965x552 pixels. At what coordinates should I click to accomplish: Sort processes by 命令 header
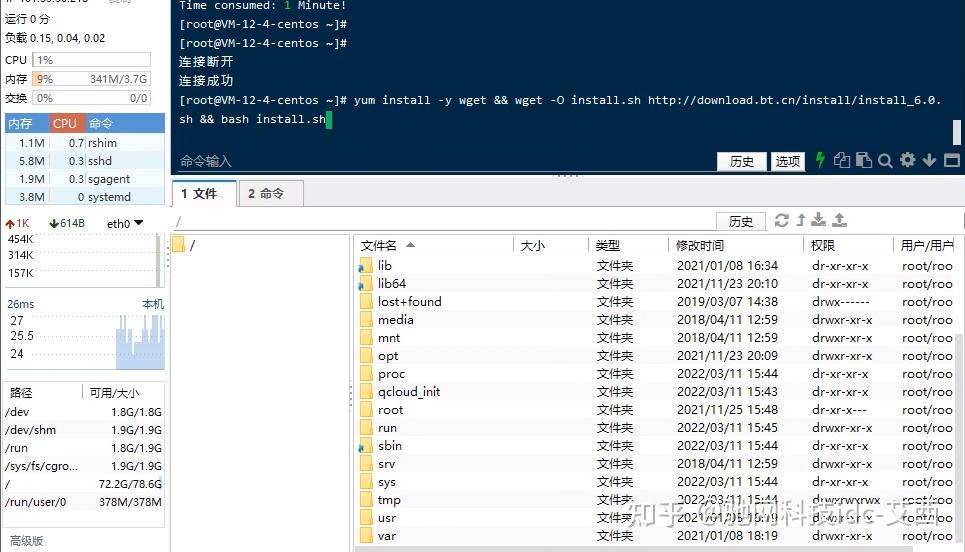click(x=124, y=123)
